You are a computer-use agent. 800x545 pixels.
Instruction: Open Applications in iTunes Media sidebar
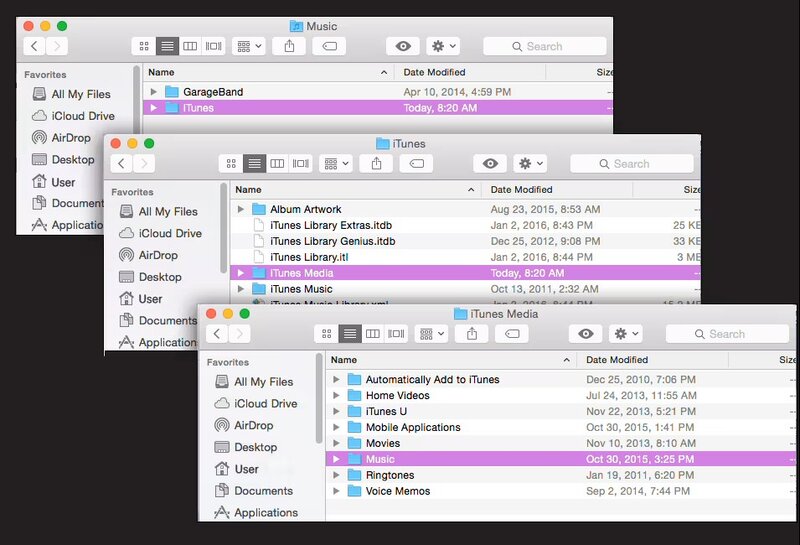[x=256, y=512]
